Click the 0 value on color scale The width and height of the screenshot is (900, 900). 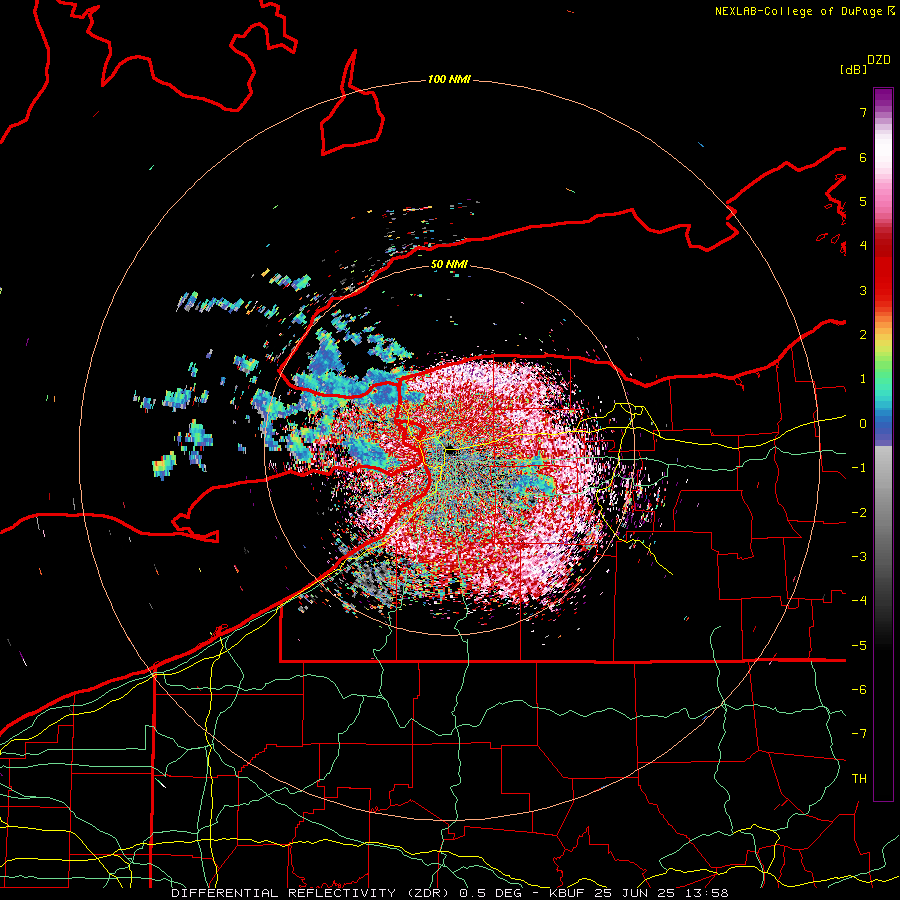(863, 424)
